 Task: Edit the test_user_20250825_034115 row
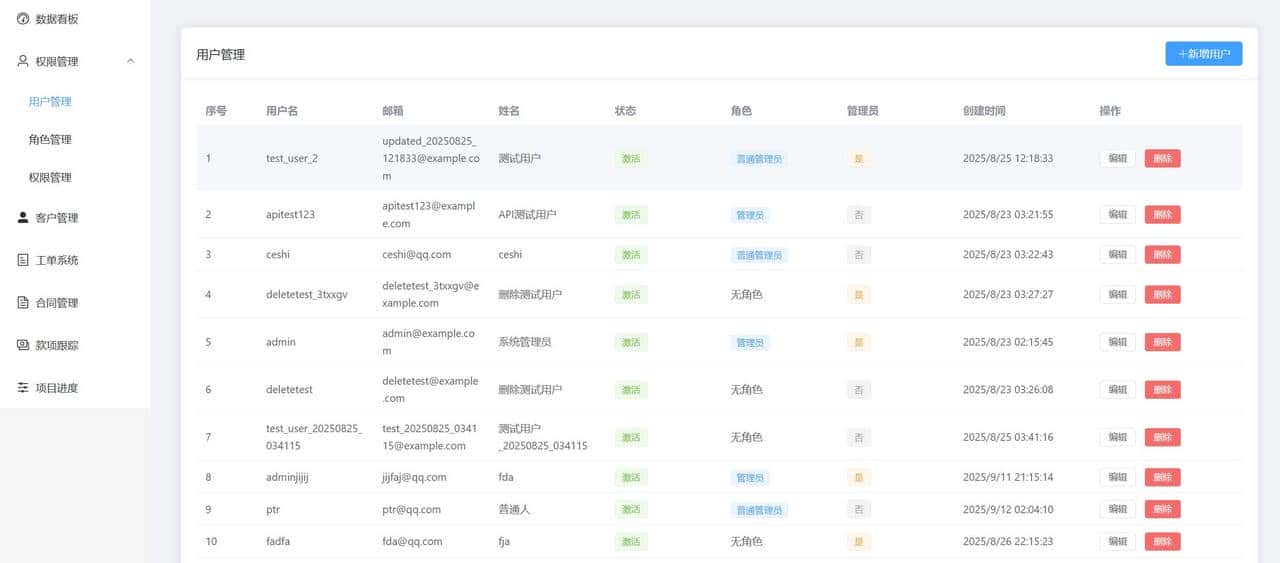tap(1118, 437)
